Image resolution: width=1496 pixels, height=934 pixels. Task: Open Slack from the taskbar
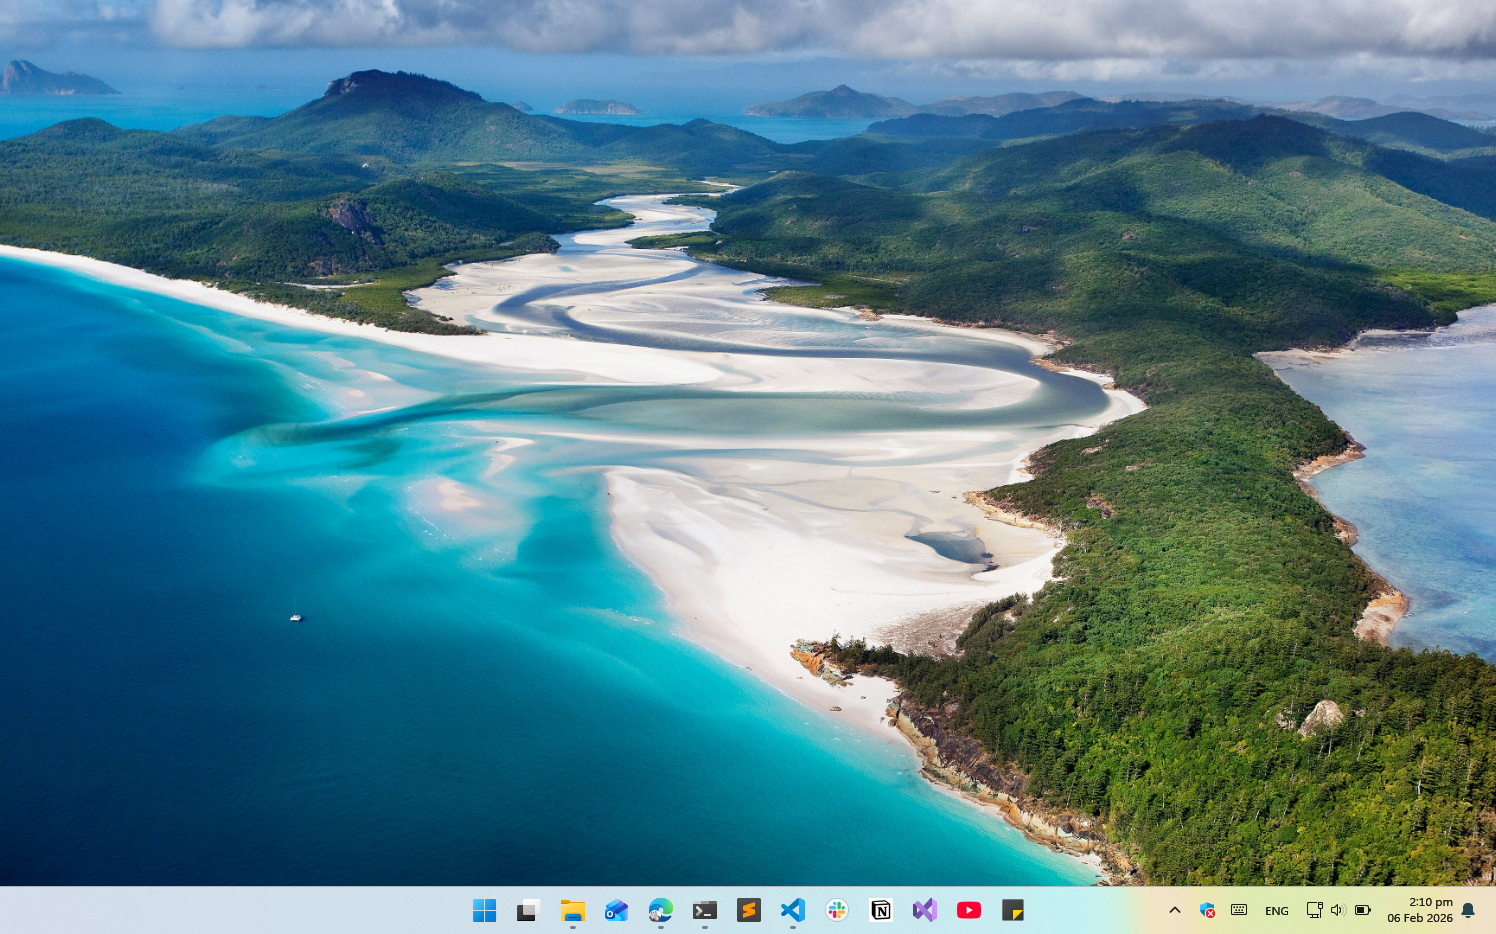837,910
